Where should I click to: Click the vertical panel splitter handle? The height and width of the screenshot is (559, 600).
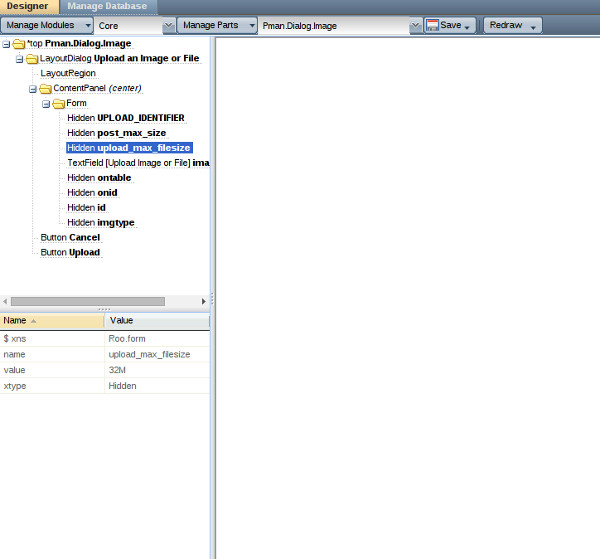(x=212, y=298)
